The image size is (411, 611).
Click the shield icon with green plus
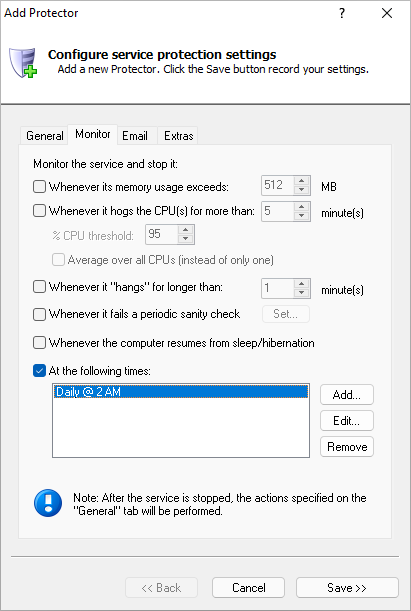pos(23,63)
